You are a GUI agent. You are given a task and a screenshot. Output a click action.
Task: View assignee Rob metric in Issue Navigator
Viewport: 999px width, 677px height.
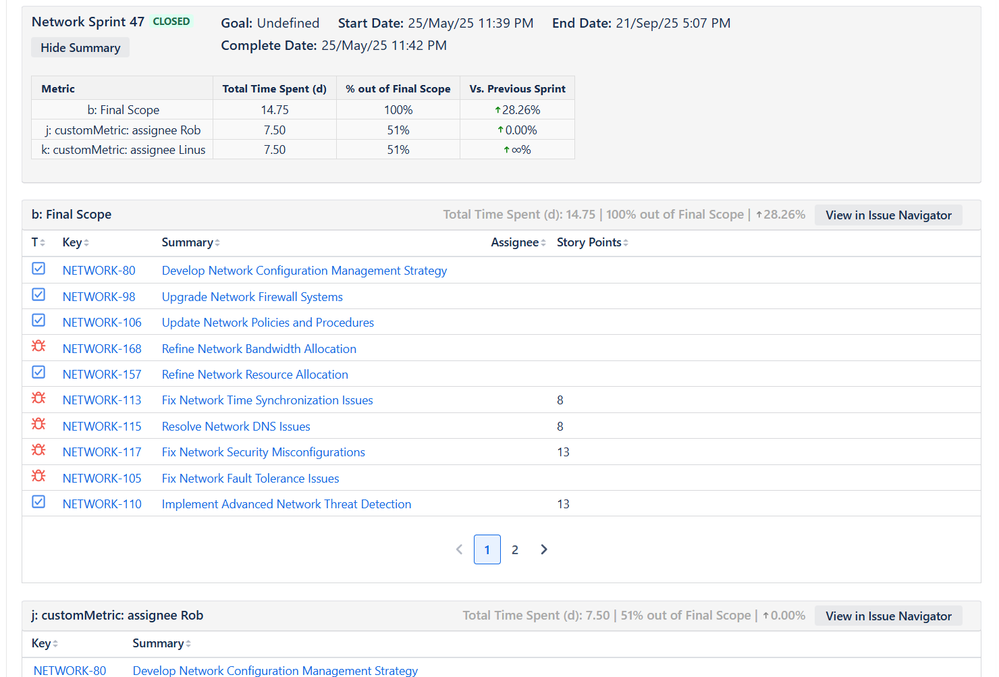point(888,616)
